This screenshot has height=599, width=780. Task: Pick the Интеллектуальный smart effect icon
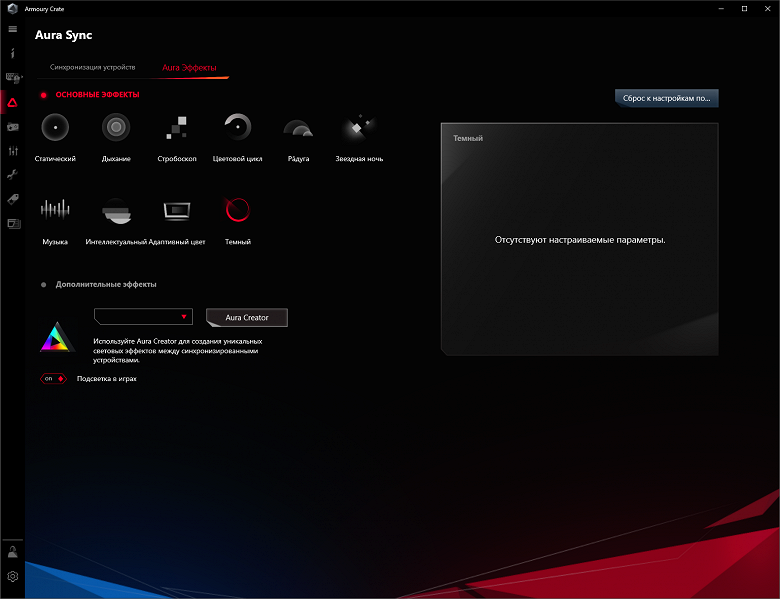point(116,210)
